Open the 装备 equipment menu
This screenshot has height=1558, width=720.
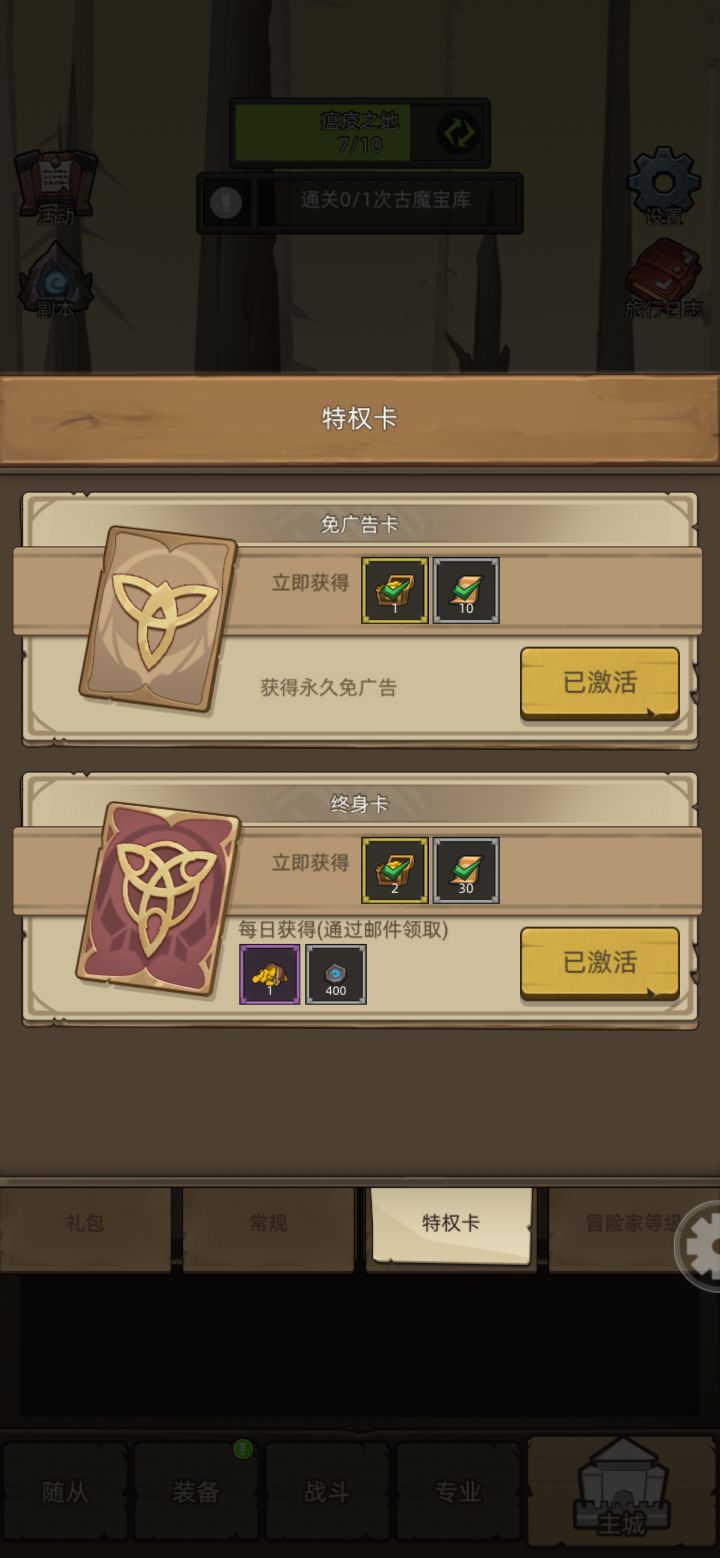[196, 1492]
